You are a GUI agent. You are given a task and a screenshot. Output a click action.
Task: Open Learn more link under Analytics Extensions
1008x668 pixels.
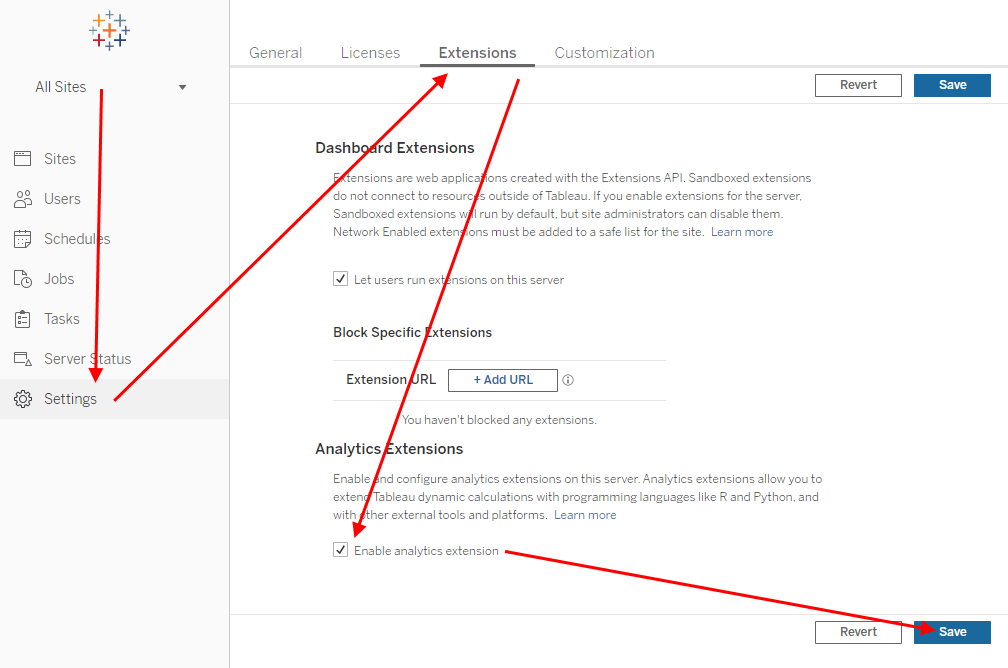coord(585,515)
